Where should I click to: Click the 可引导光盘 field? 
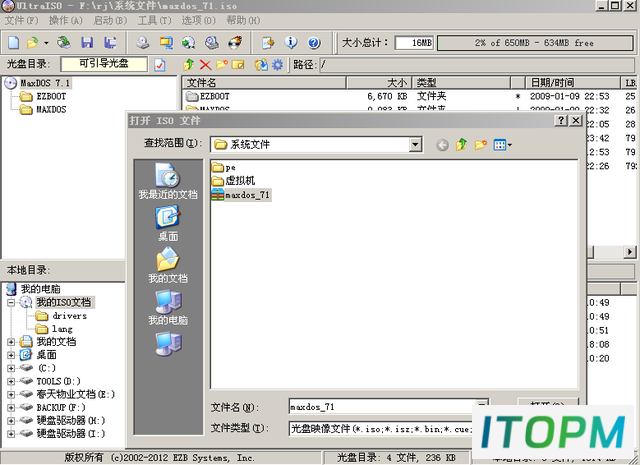[104, 64]
